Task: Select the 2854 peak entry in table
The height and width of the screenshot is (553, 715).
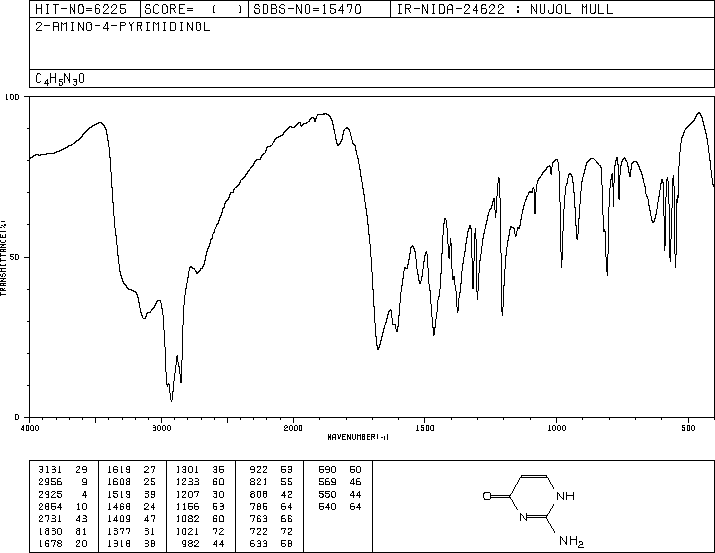Action: (x=63, y=506)
